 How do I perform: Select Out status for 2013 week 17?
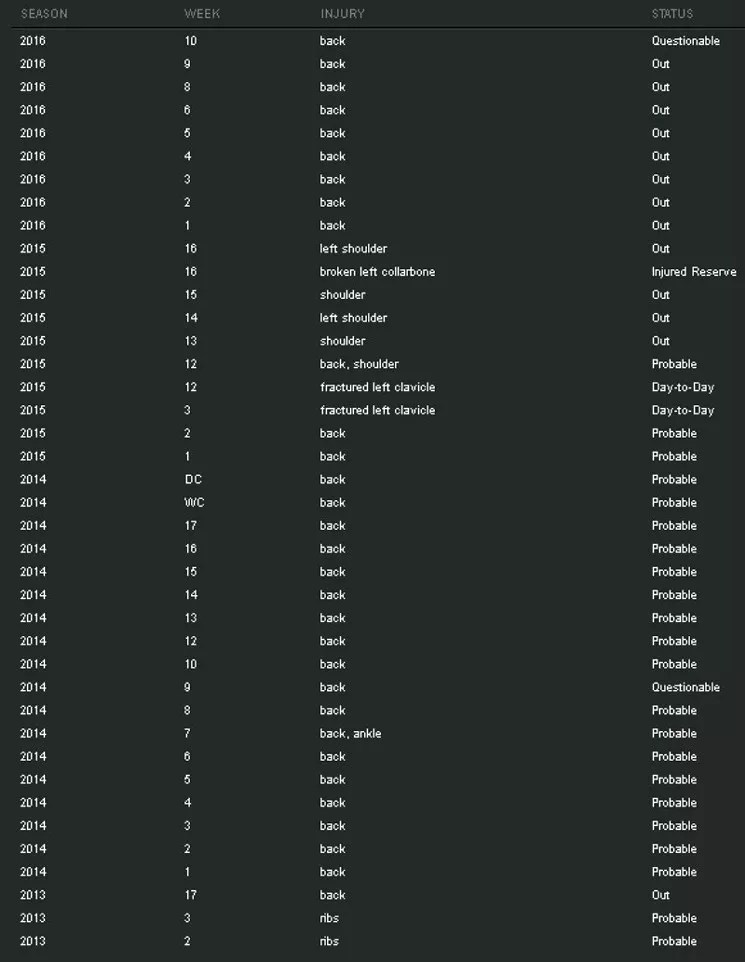(x=661, y=895)
